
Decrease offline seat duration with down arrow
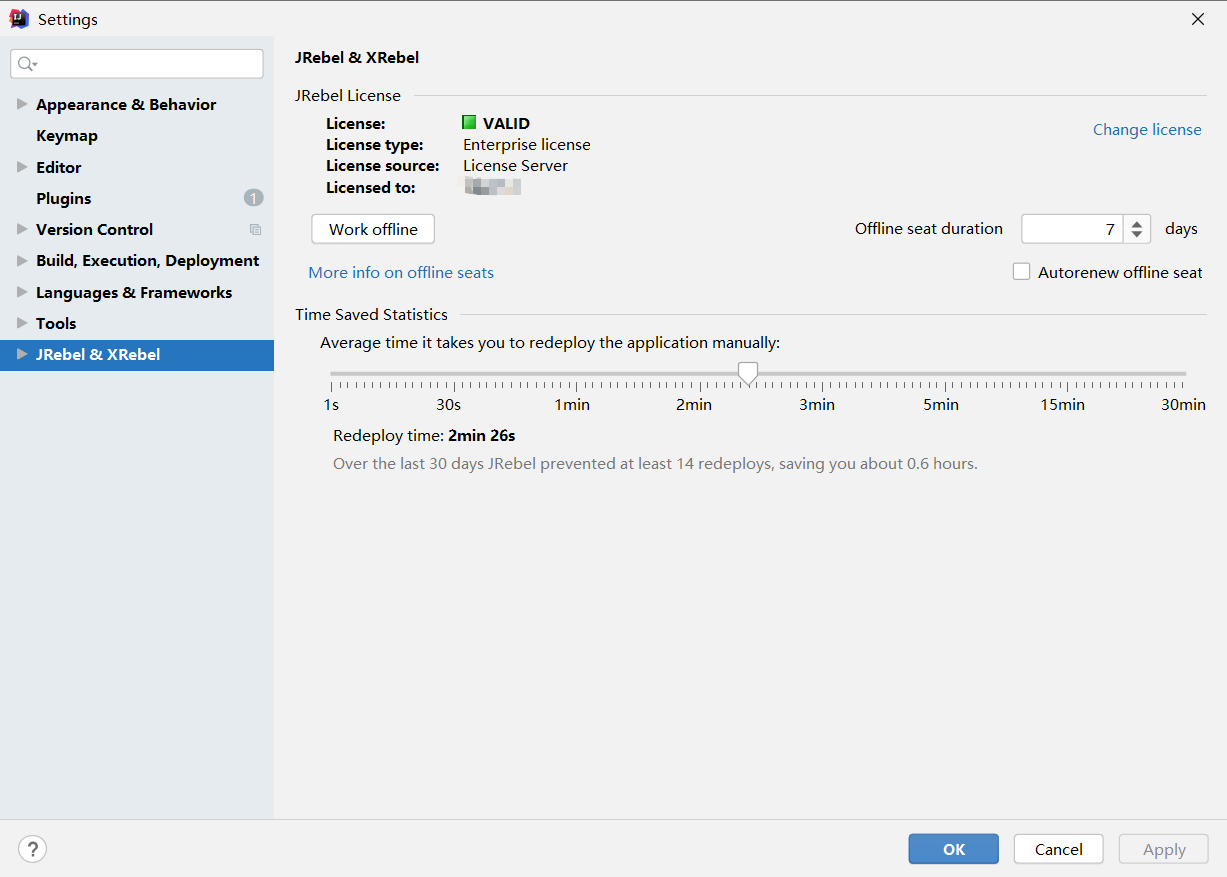(1137, 236)
